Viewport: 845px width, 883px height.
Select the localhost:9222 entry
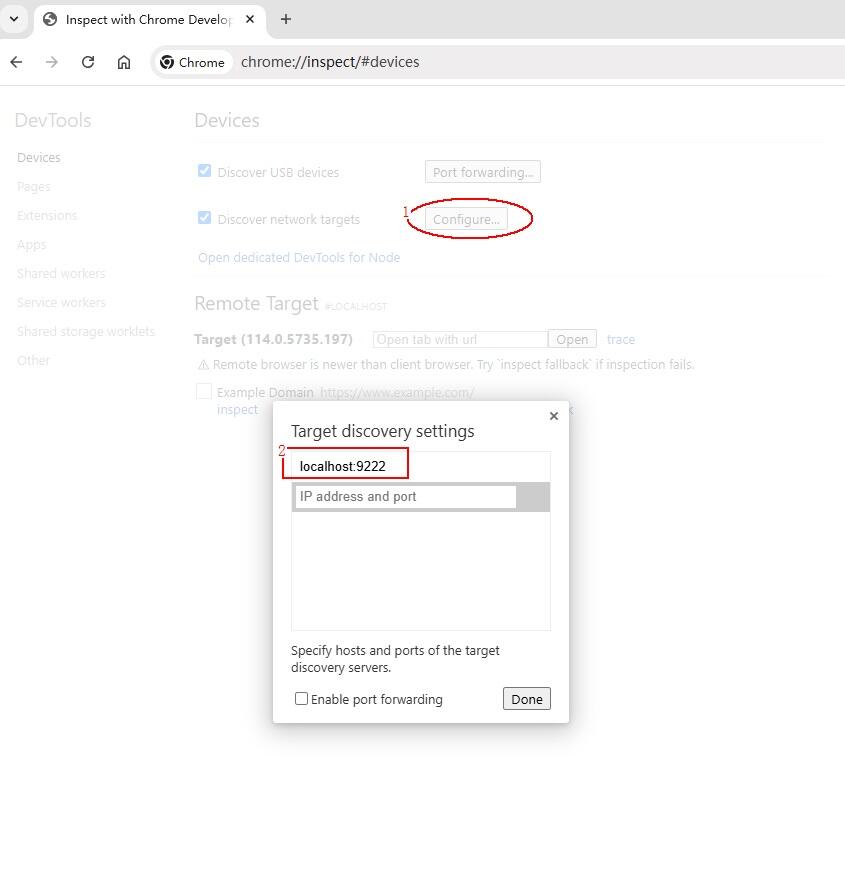click(x=343, y=466)
